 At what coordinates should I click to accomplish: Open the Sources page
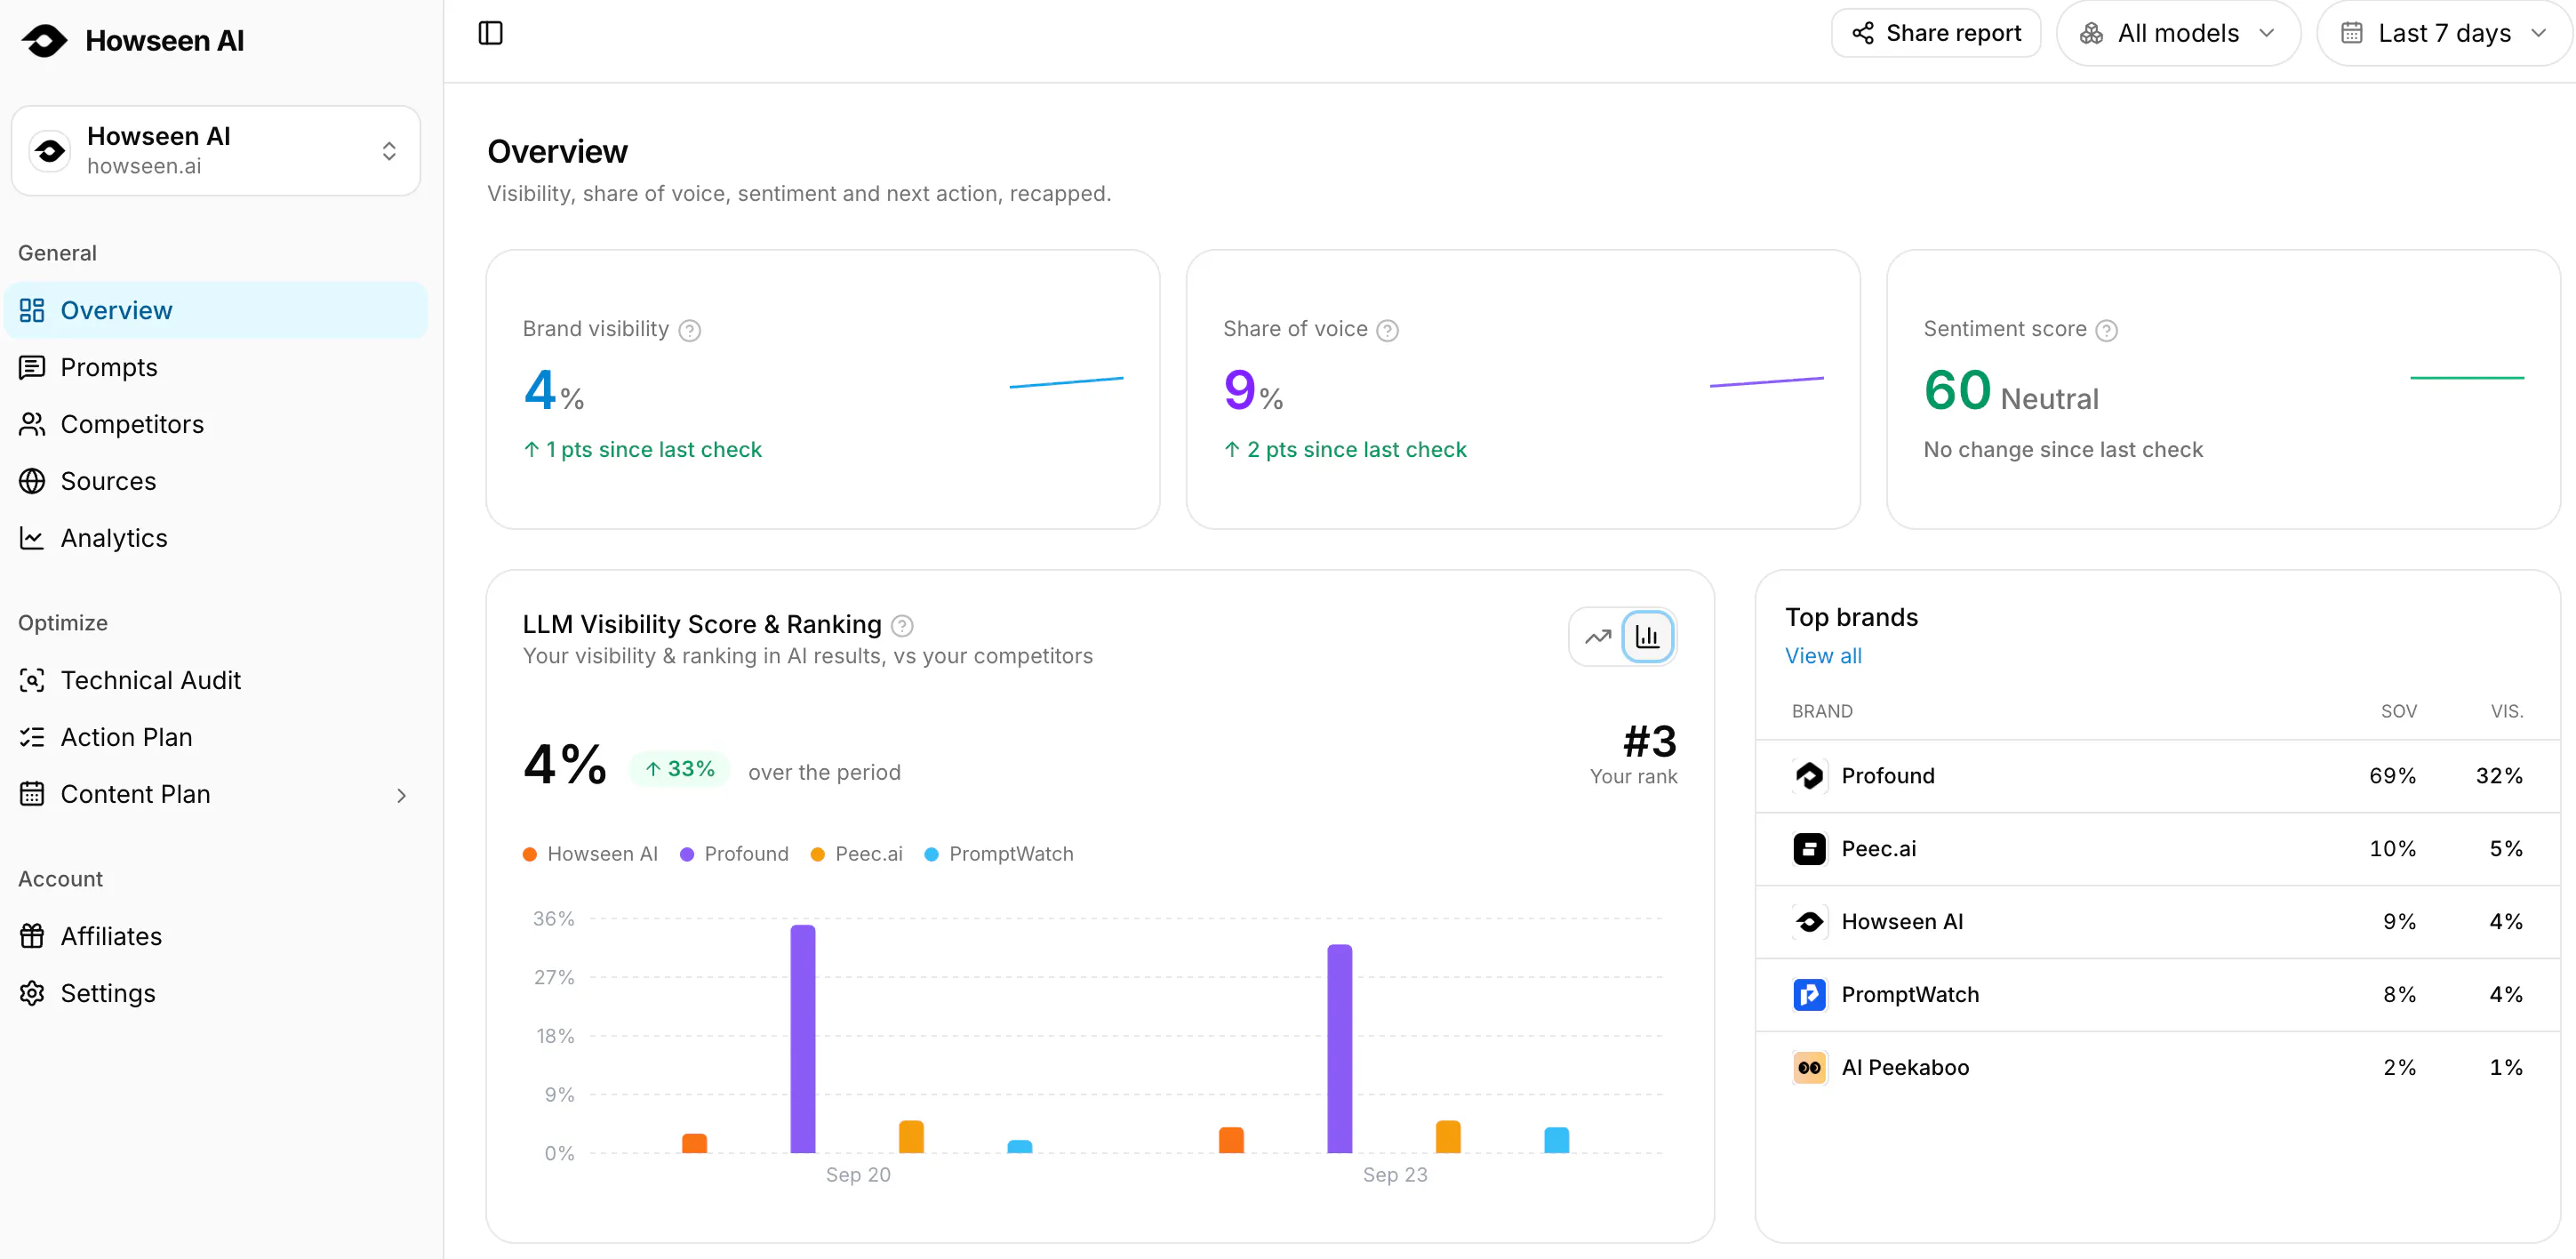tap(216, 482)
